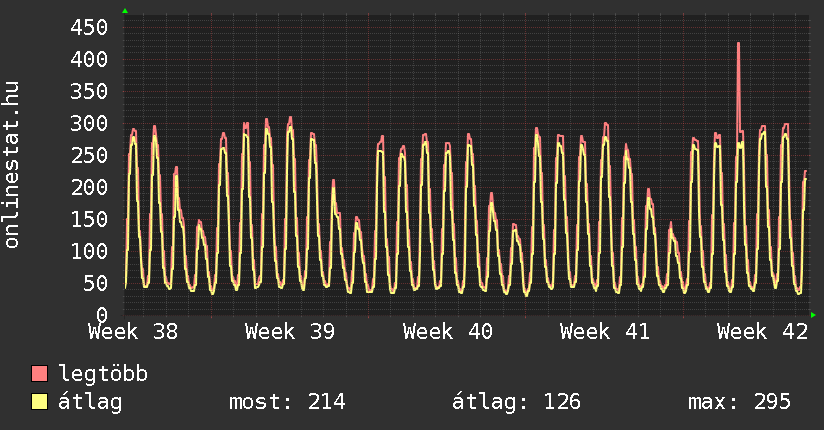
Task: Click the 300 y-axis label
Action: coord(88,123)
